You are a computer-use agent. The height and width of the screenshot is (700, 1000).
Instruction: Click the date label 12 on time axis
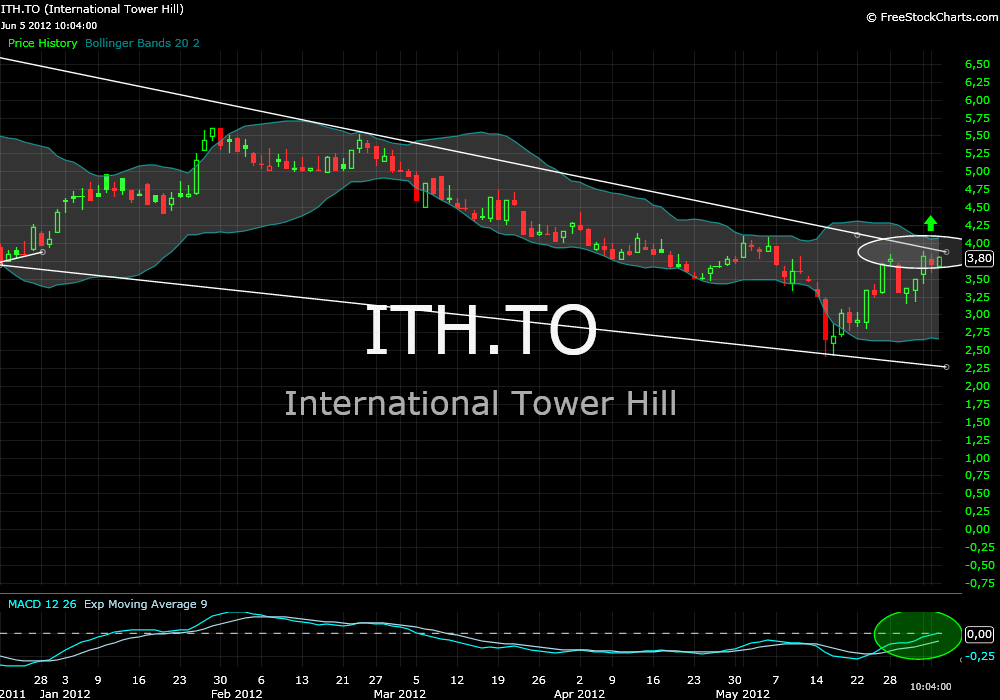coord(457,680)
